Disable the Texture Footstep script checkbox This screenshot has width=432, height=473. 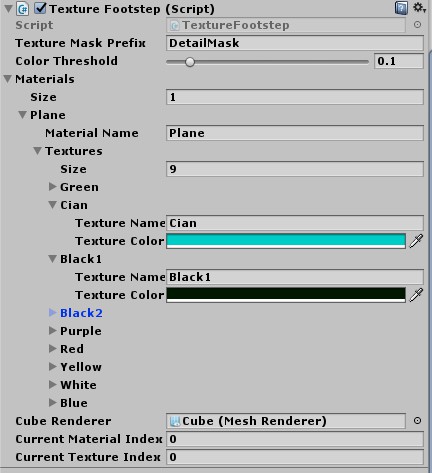coord(40,8)
